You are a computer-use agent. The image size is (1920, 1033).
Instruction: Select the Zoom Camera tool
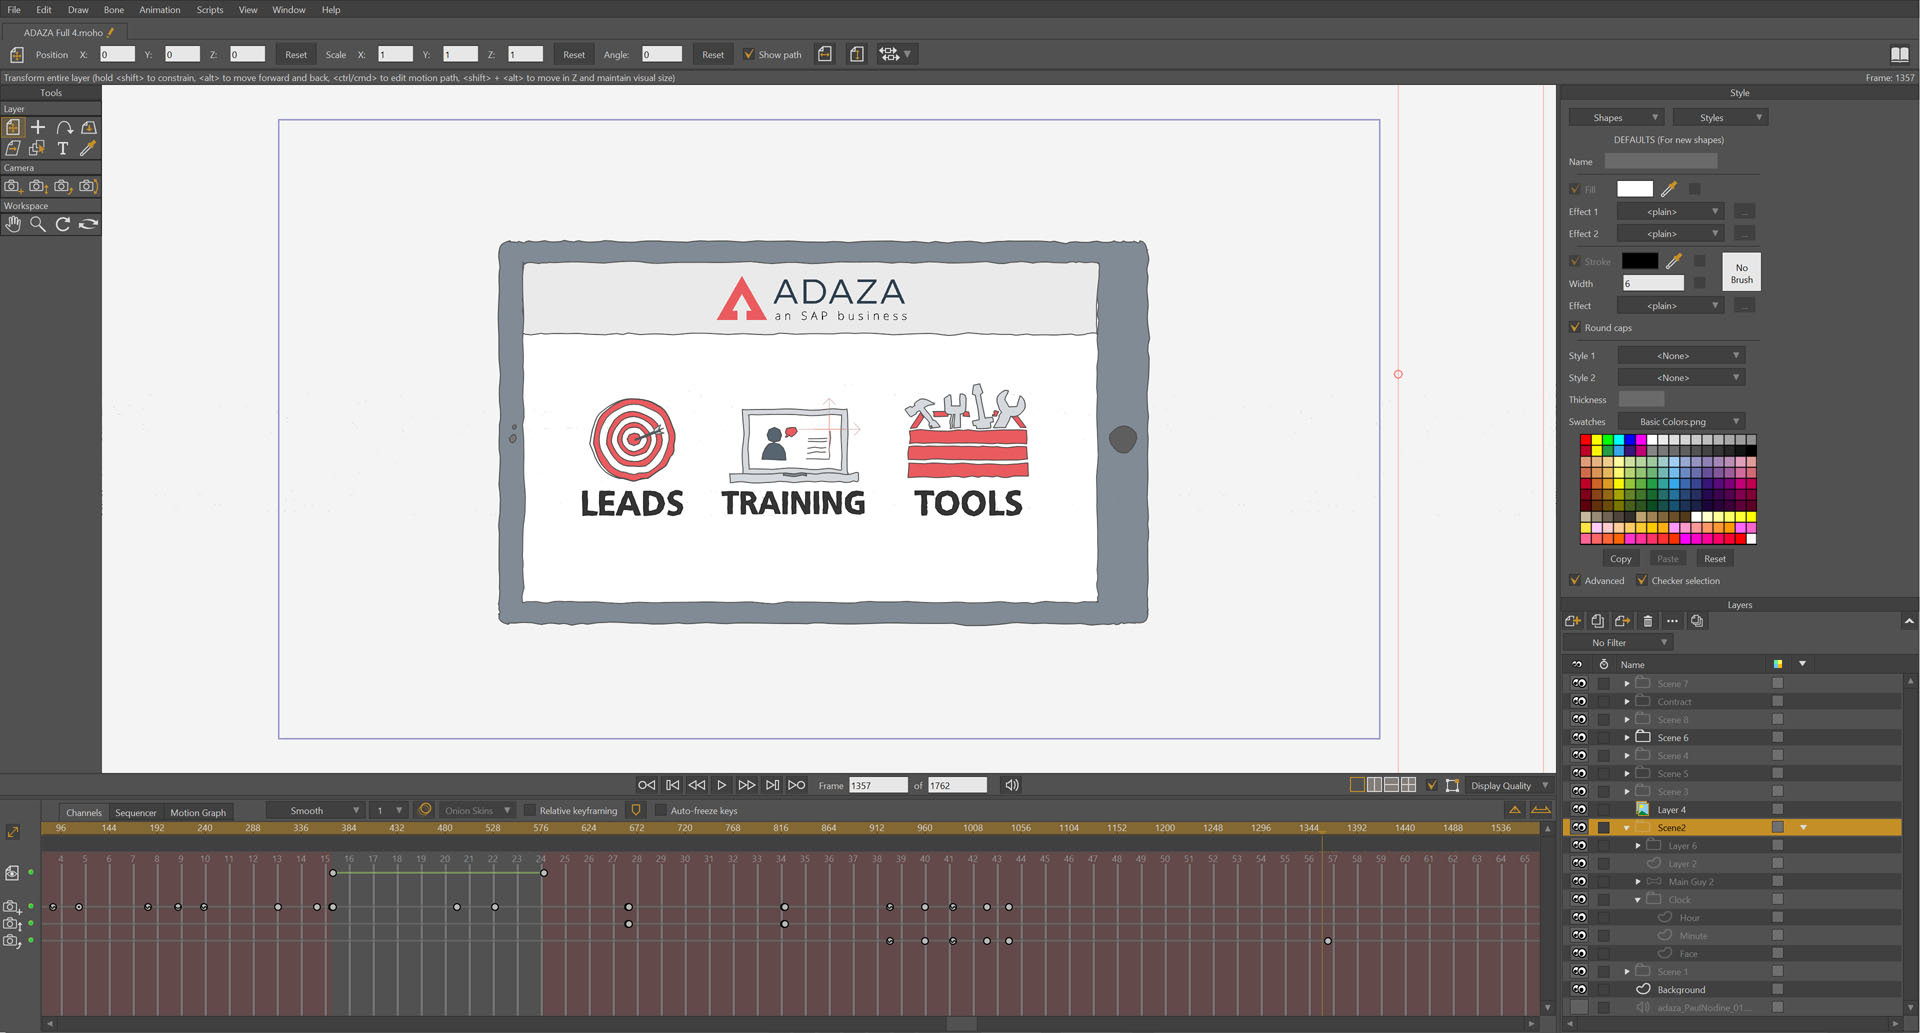38,186
